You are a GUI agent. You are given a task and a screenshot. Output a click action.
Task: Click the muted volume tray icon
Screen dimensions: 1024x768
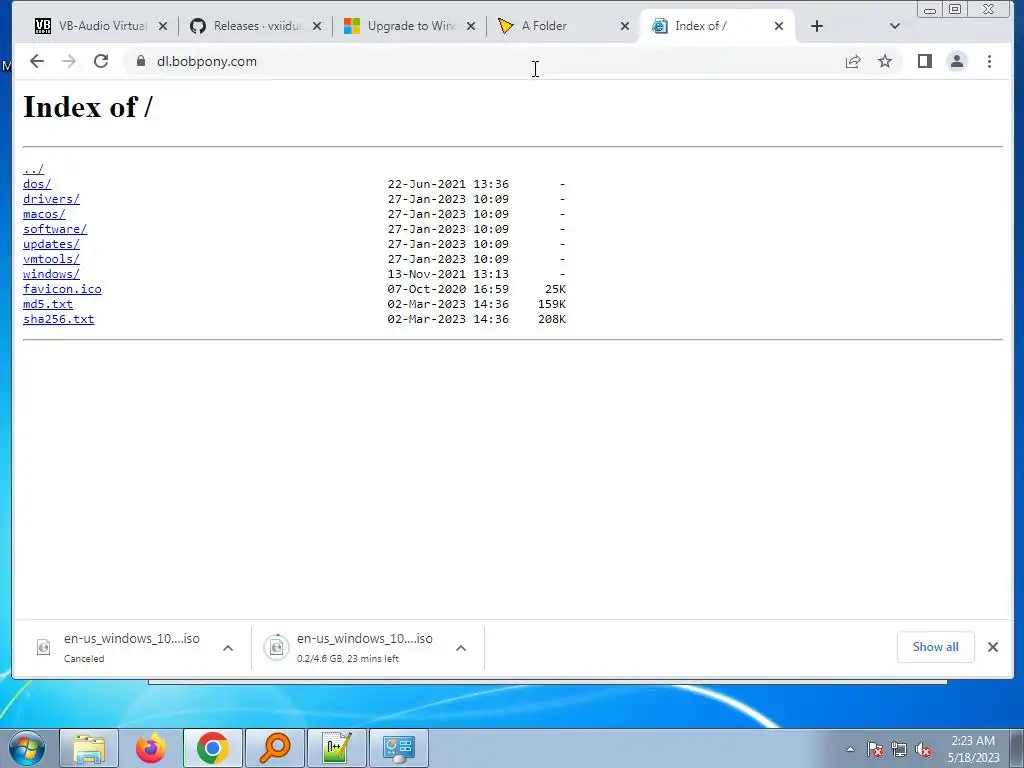tap(923, 750)
